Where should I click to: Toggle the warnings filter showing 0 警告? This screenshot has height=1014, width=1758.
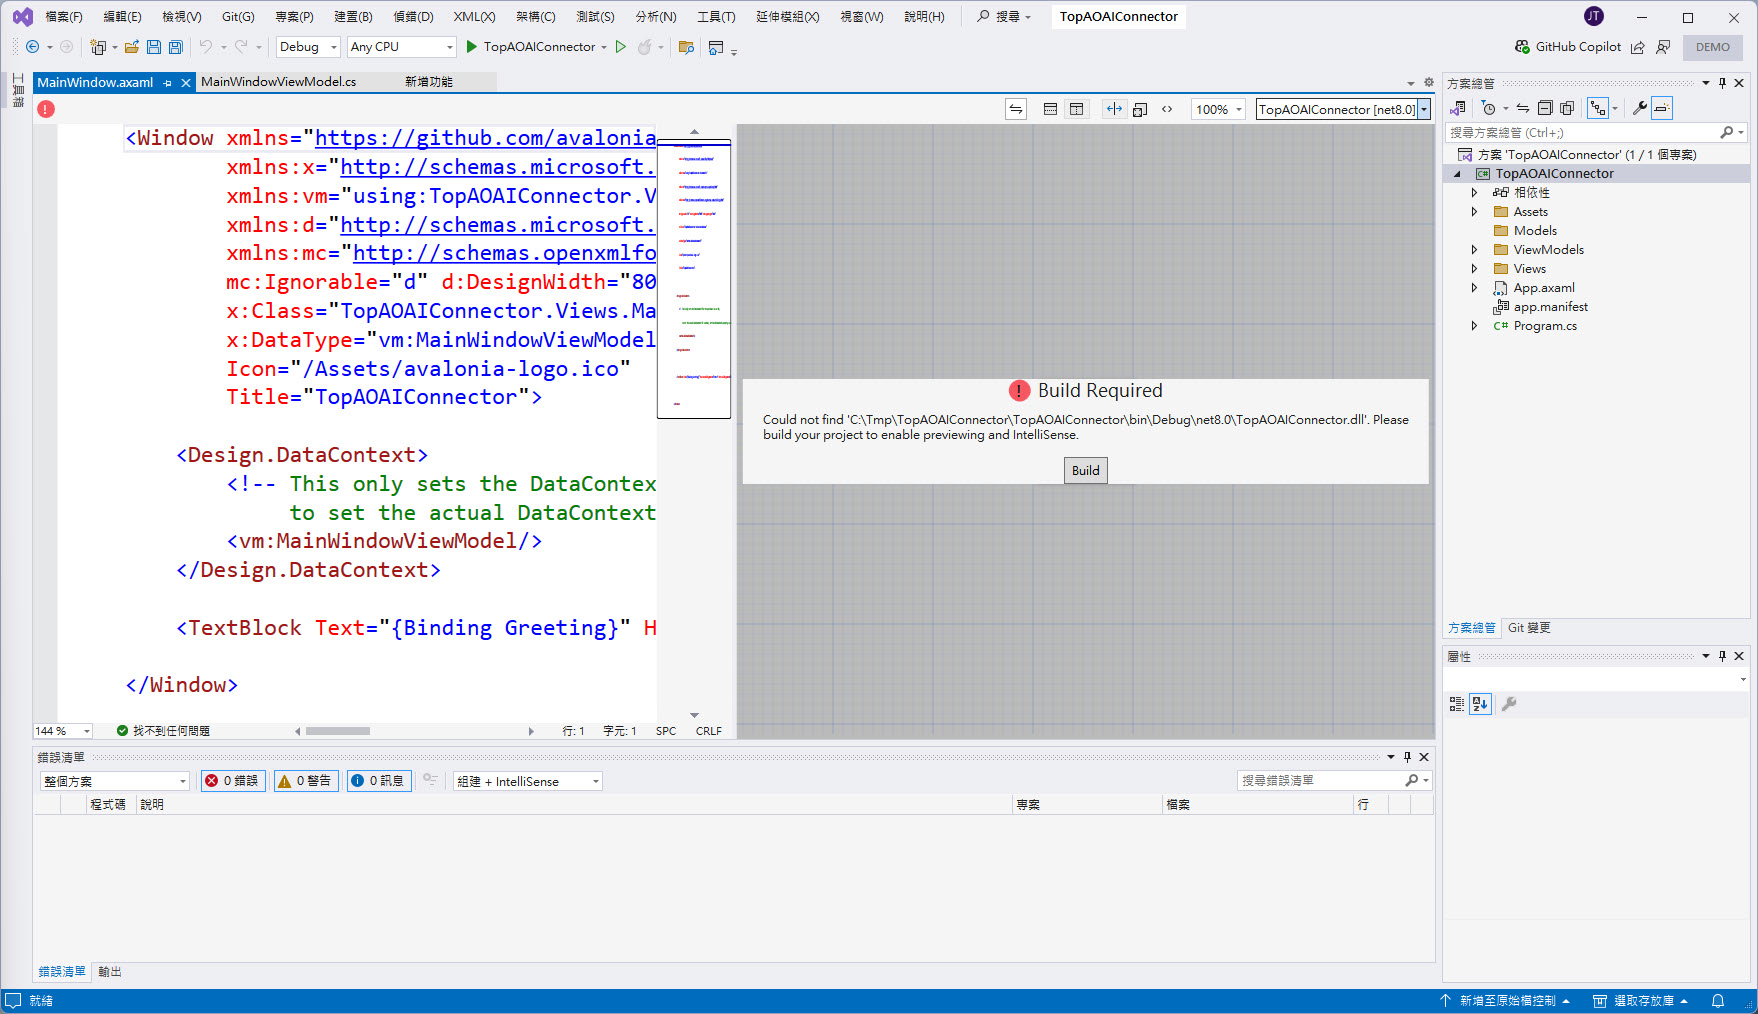(x=306, y=781)
